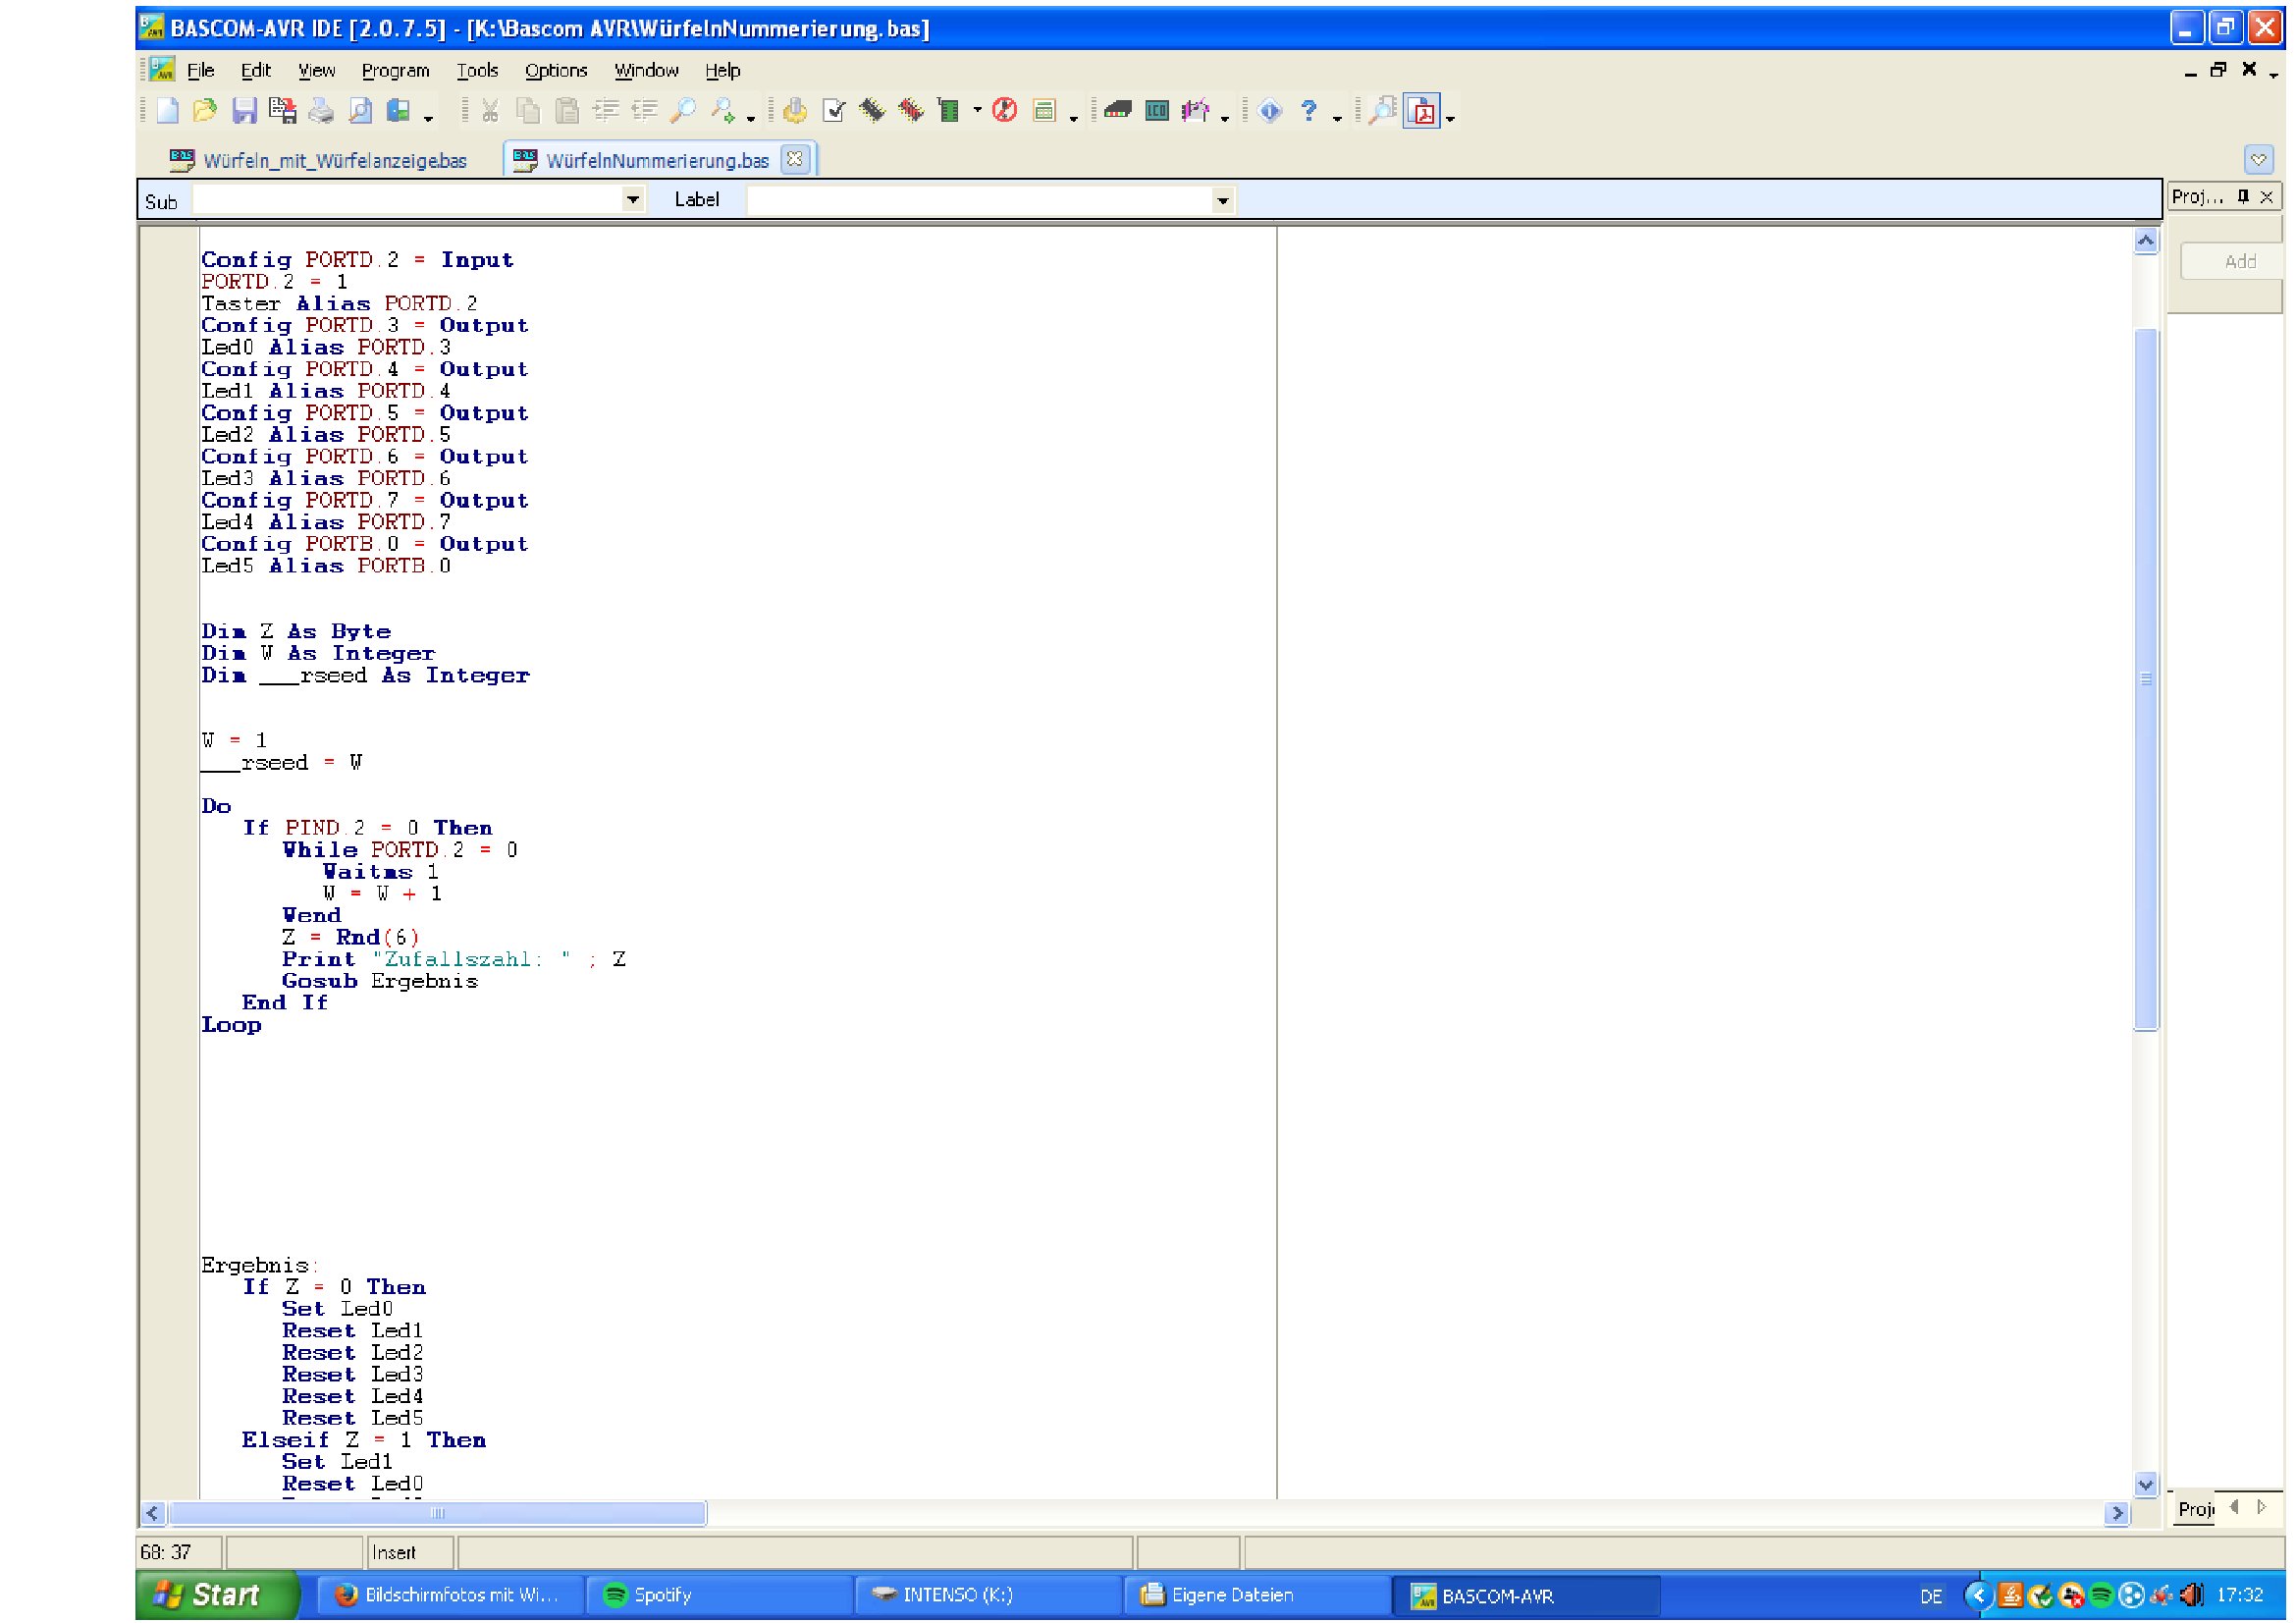Click the Save file floppy icon

click(244, 111)
